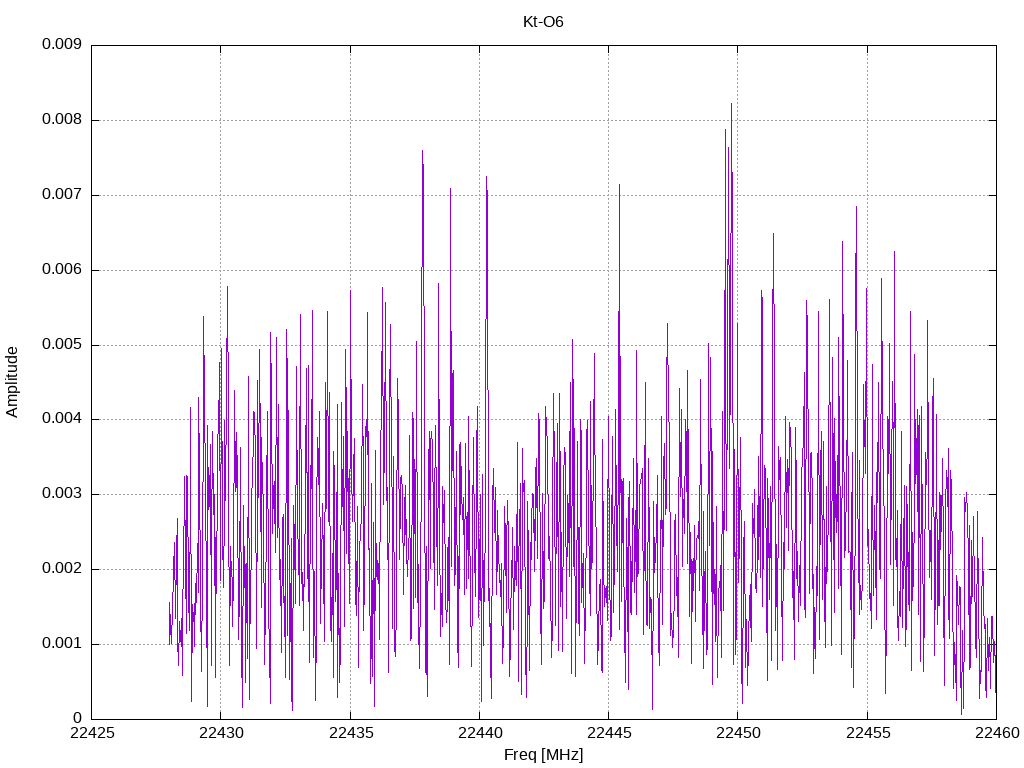1024x768 pixels.
Task: Click y-axis tick value 0.008
Action: pyautogui.click(x=62, y=120)
